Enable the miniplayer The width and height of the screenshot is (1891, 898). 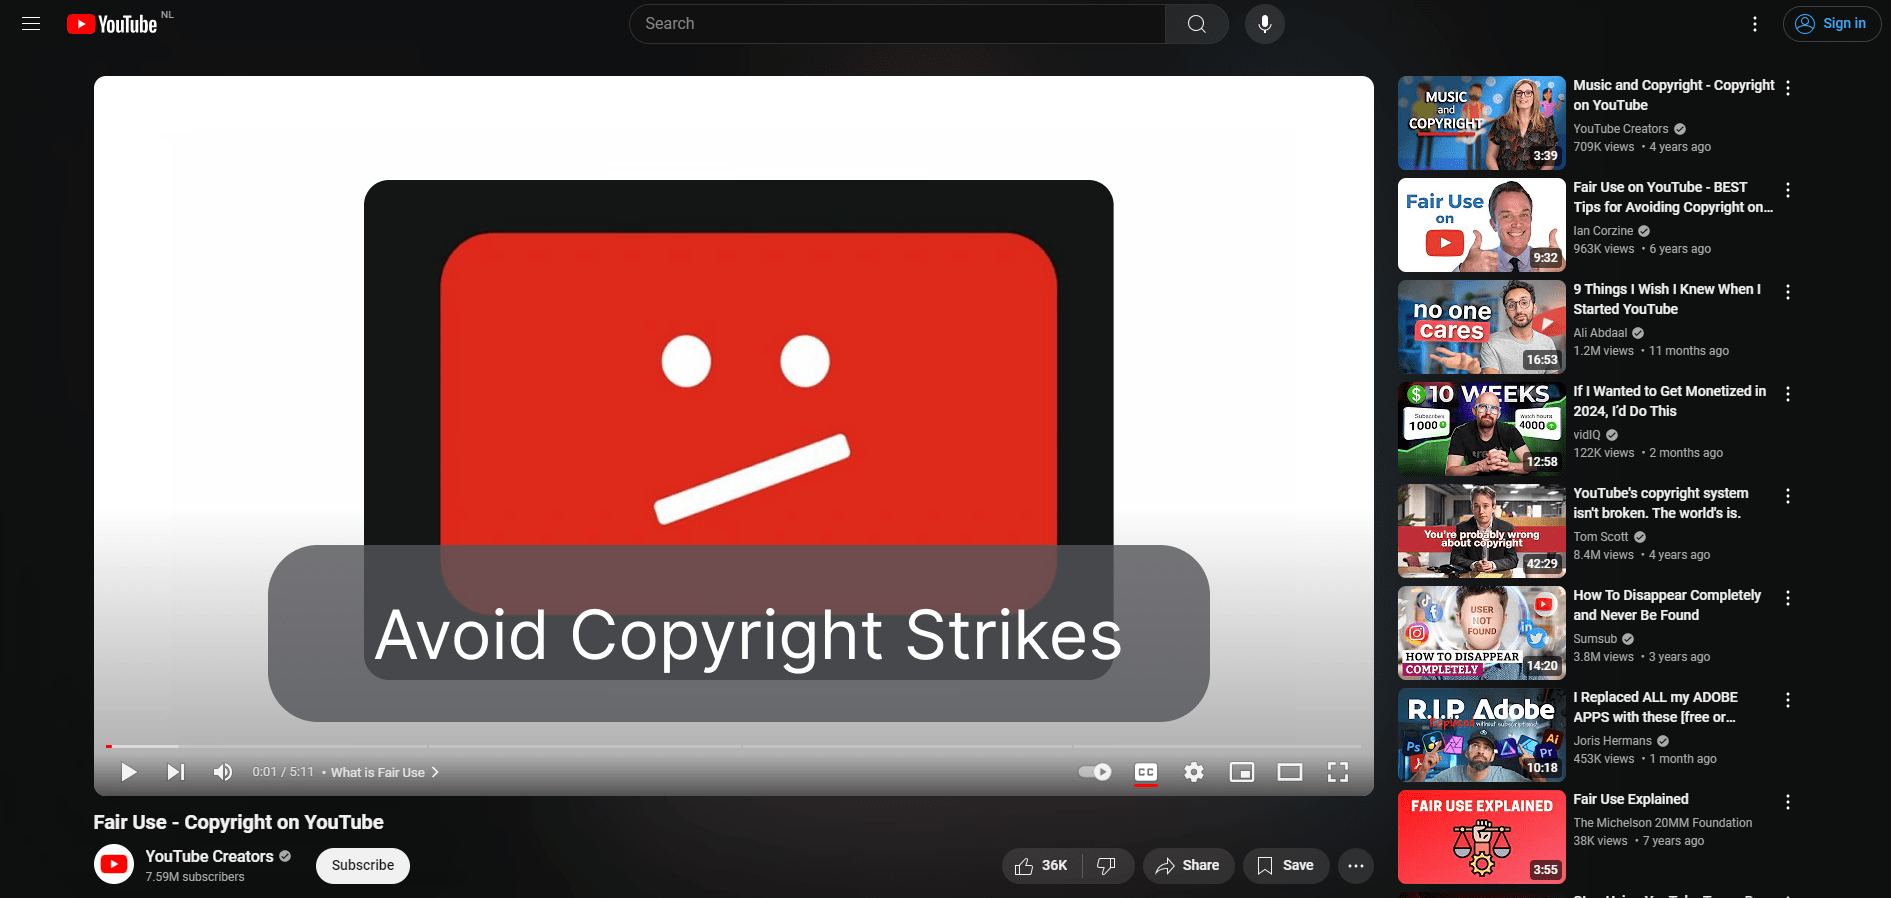[1242, 772]
